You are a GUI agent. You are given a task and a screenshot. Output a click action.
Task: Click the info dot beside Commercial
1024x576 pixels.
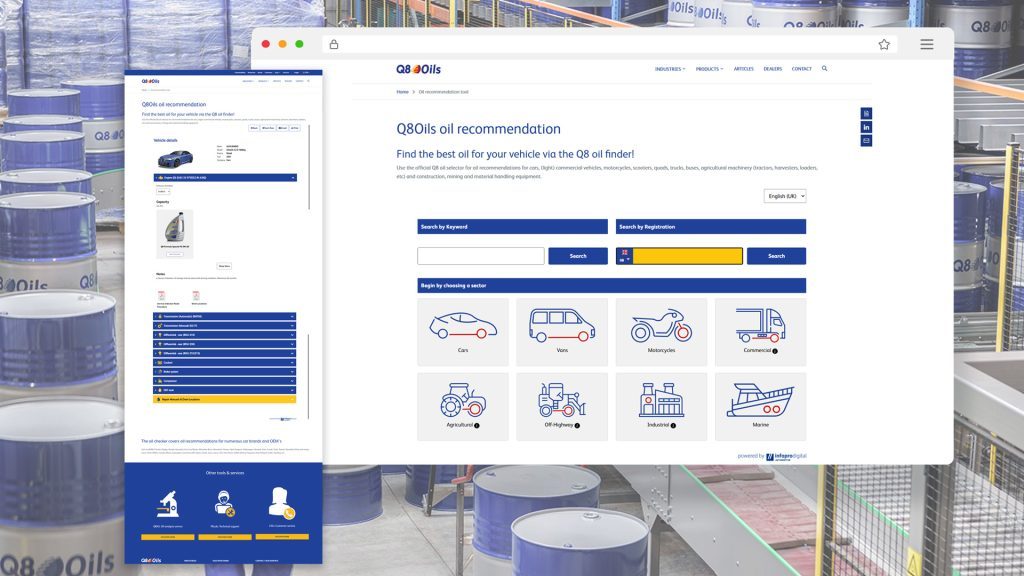click(x=775, y=351)
